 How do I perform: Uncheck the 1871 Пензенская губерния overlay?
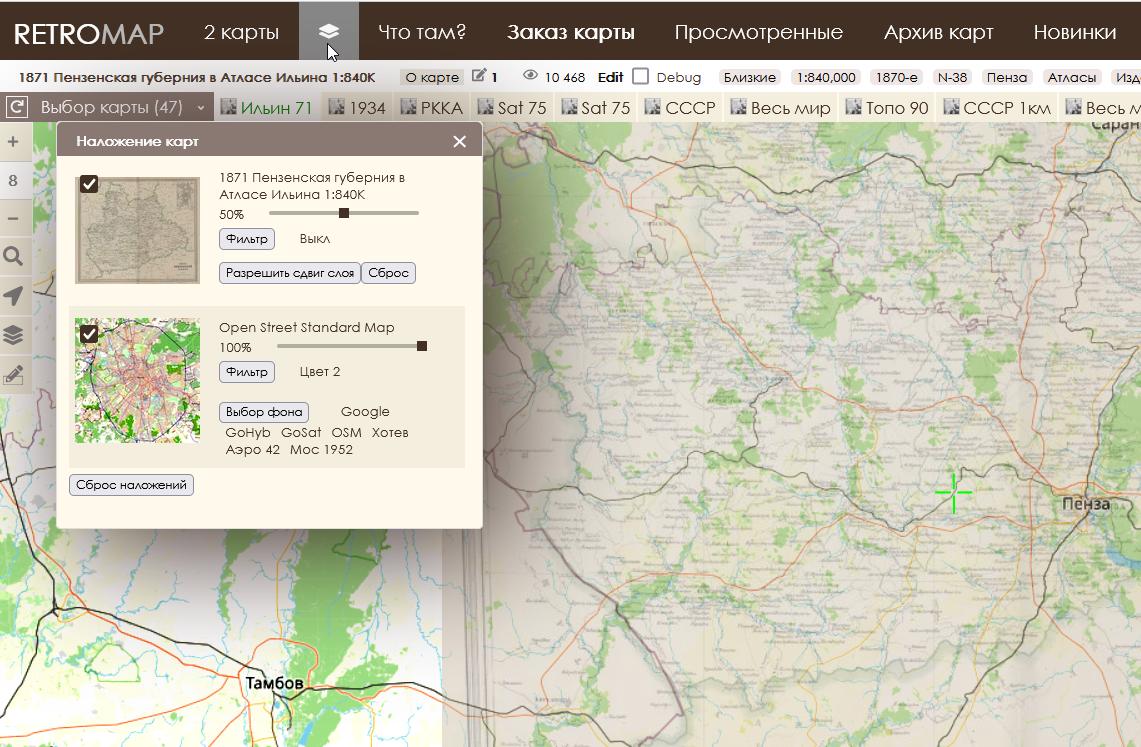(x=89, y=184)
